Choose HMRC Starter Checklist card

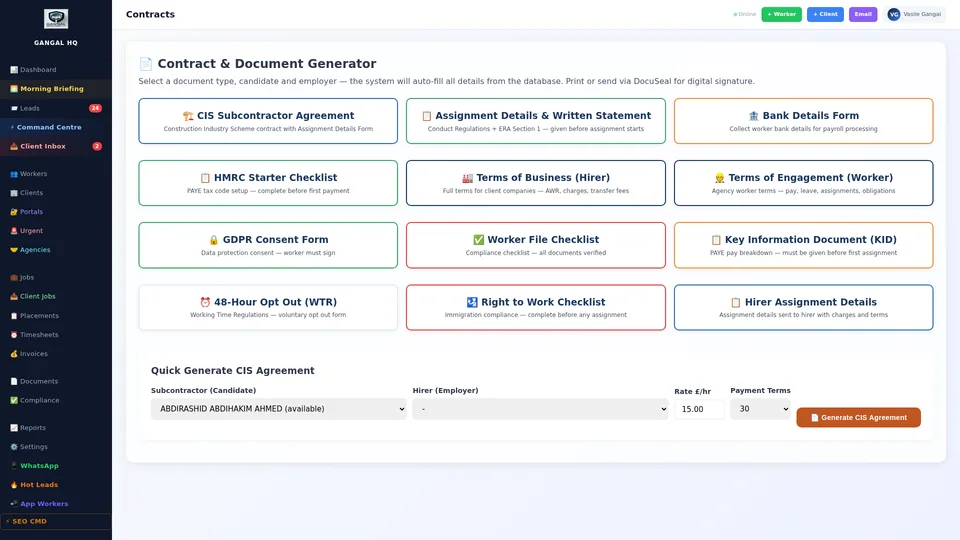[268, 183]
